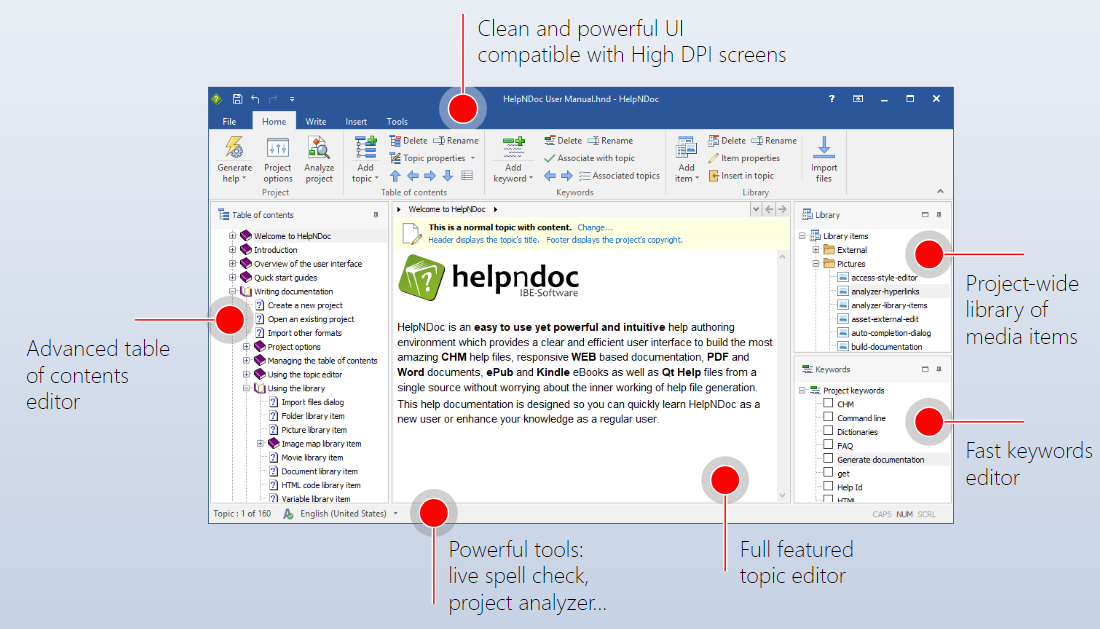Viewport: 1100px width, 629px height.
Task: Click Rename in the Table of contents group
Action: (x=456, y=141)
